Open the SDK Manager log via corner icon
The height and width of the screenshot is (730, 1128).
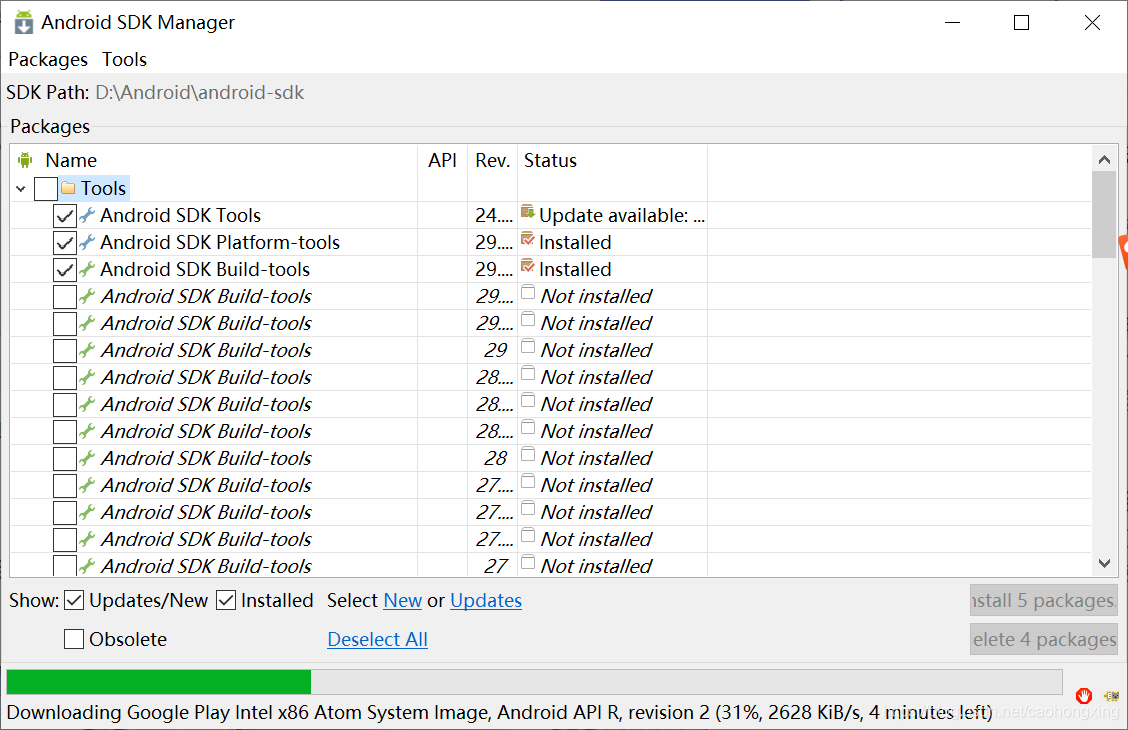tap(1111, 695)
